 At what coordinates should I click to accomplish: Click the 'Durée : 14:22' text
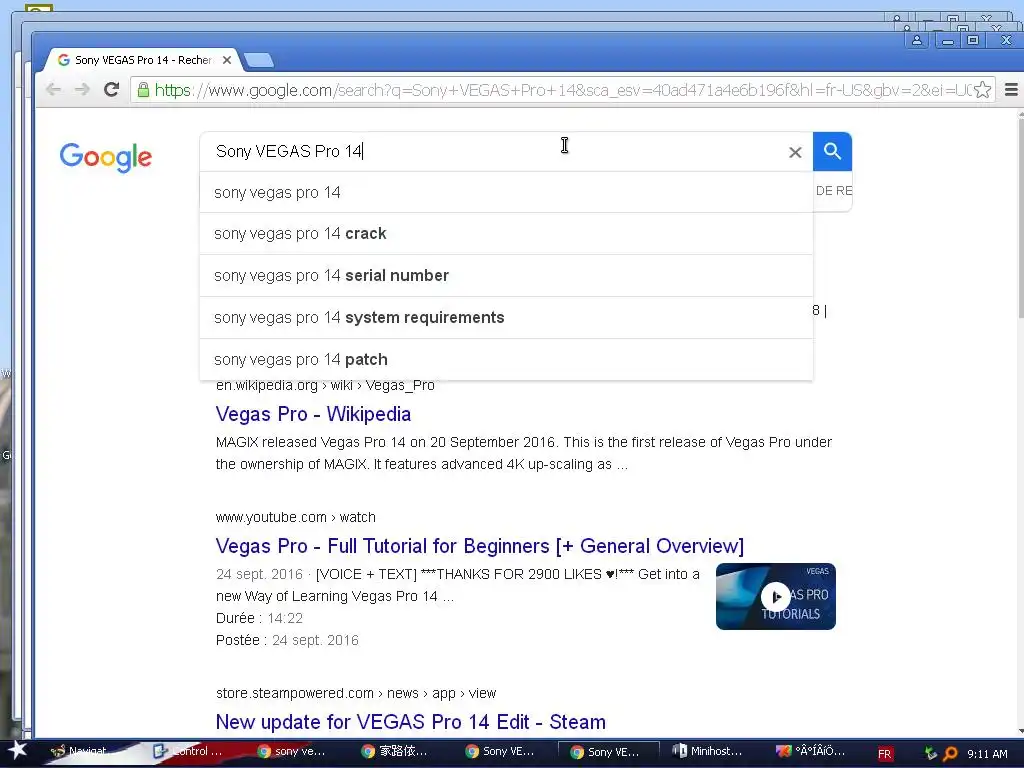(259, 618)
